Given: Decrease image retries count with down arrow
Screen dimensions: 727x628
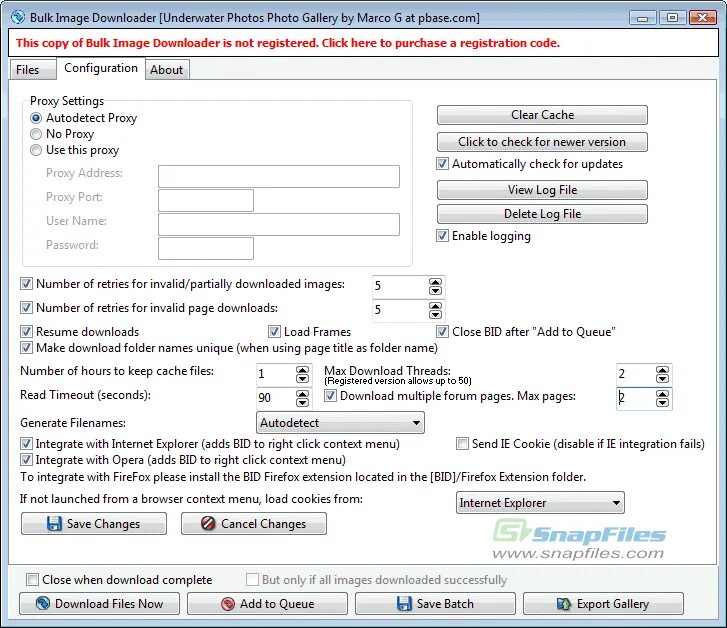Looking at the screenshot, I should [435, 291].
